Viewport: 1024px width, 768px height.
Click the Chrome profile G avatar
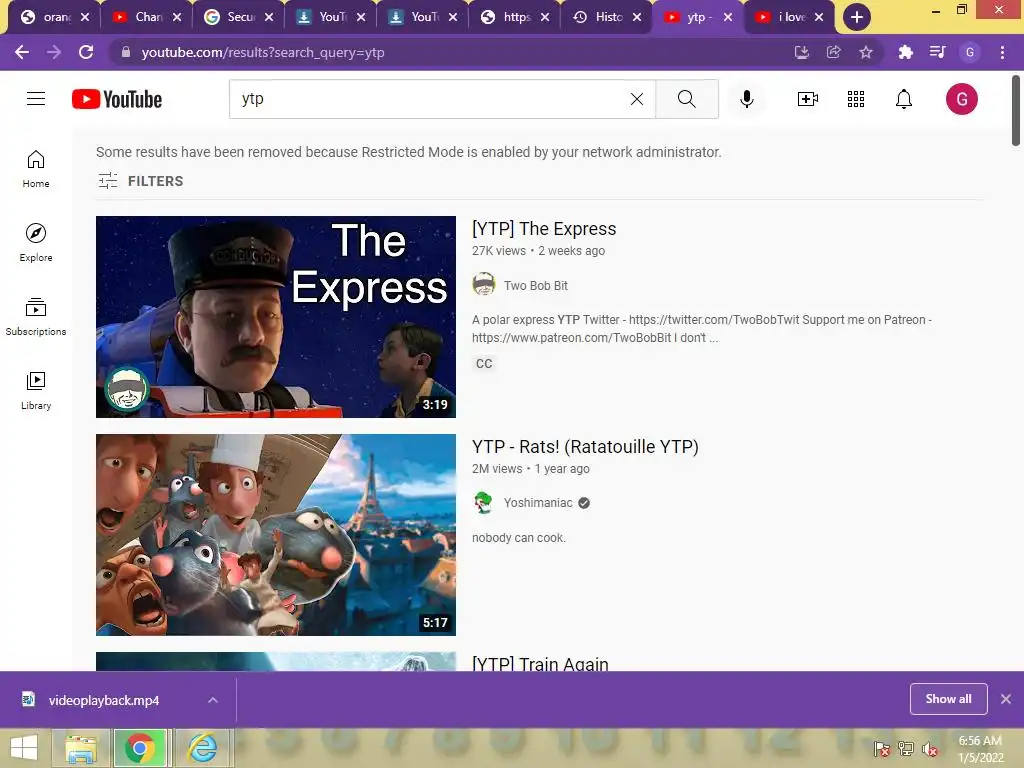[970, 52]
